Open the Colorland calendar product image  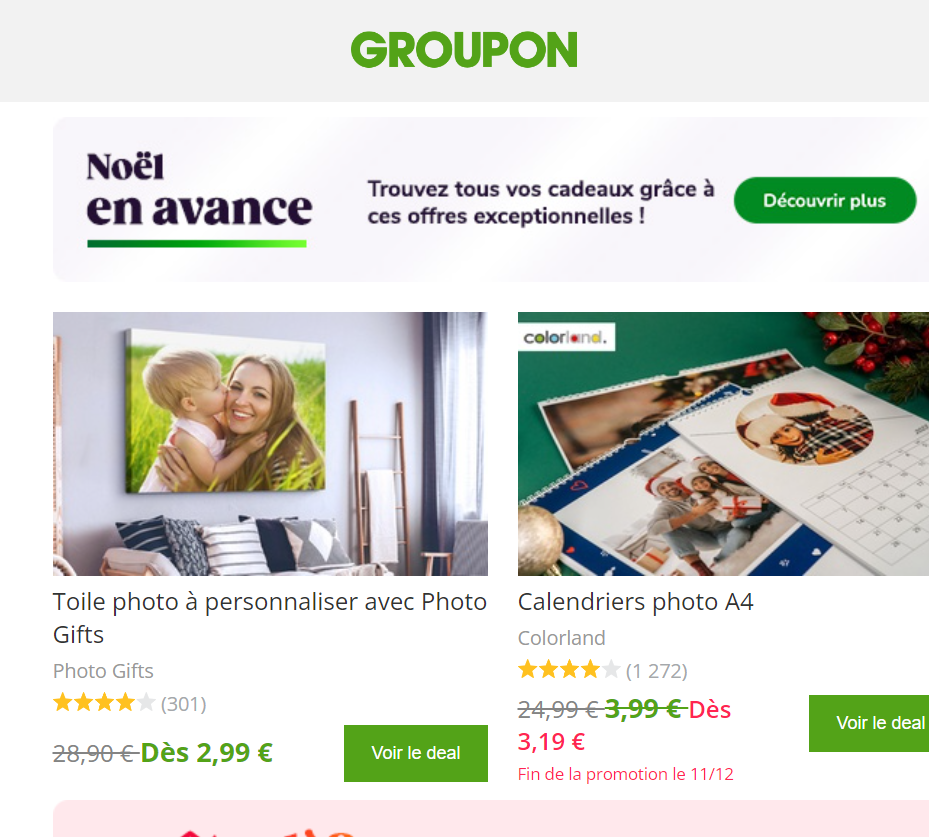tap(723, 444)
